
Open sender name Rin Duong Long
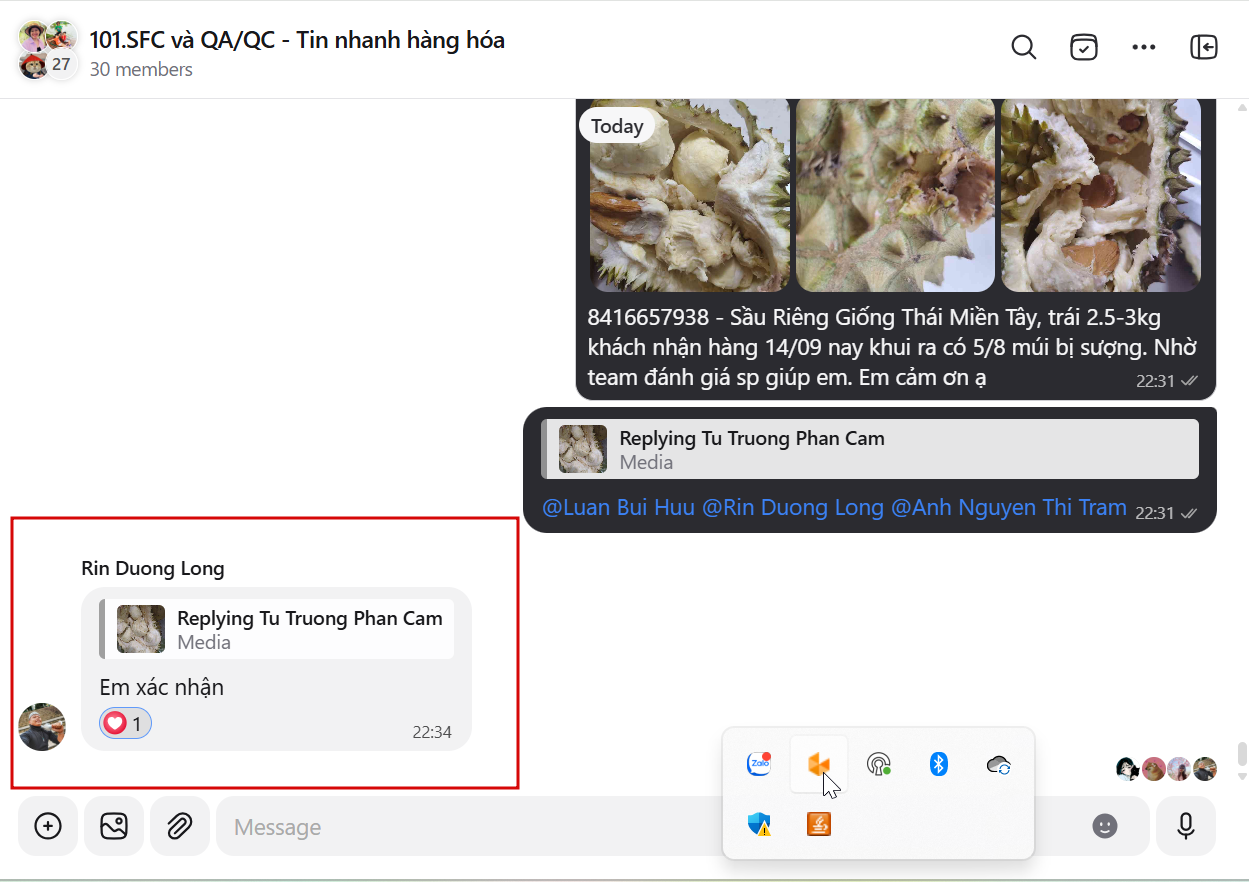tap(153, 568)
